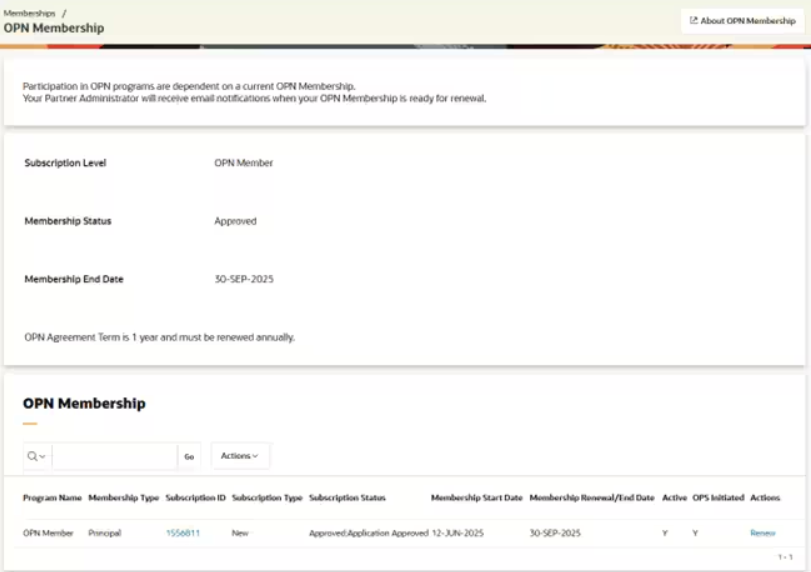Click the external-link icon in About OPN Membership
This screenshot has height=572, width=811.
(x=694, y=21)
